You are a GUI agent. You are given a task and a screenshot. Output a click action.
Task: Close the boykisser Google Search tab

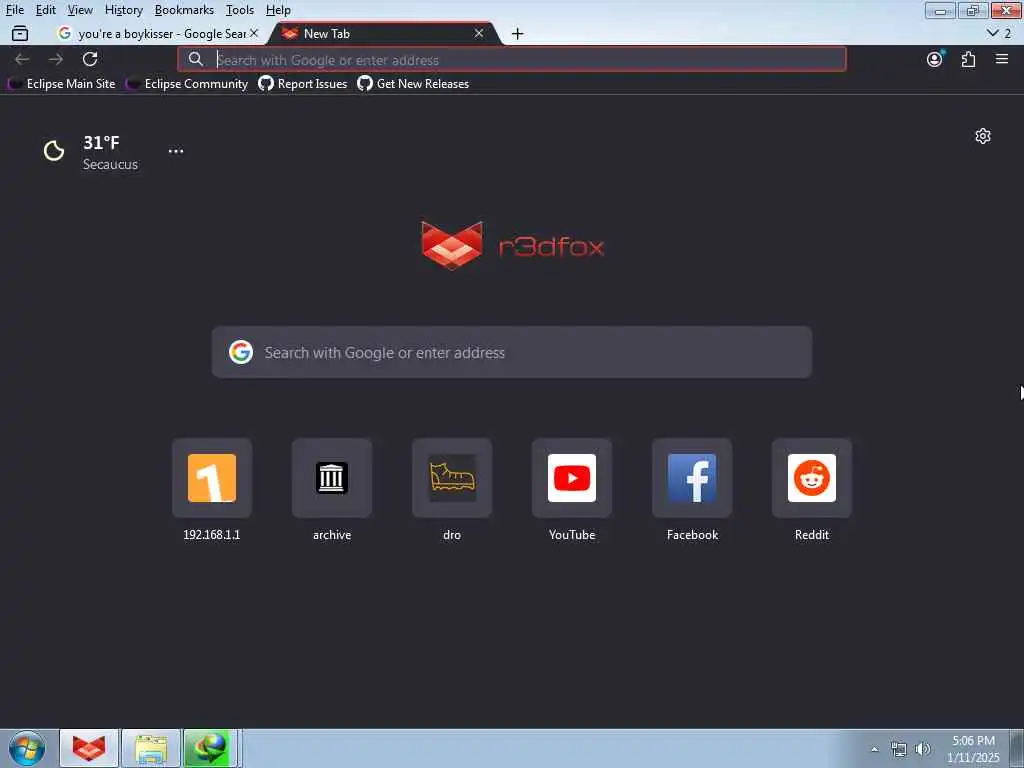click(254, 33)
